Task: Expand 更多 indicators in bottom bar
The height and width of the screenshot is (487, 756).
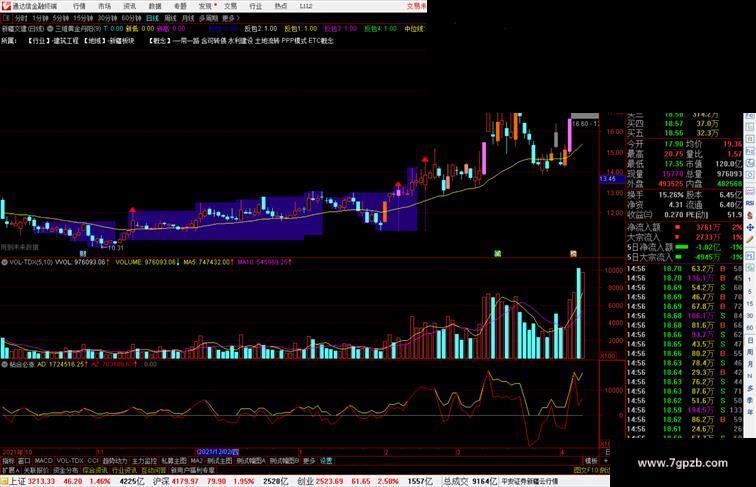Action: tap(309, 461)
